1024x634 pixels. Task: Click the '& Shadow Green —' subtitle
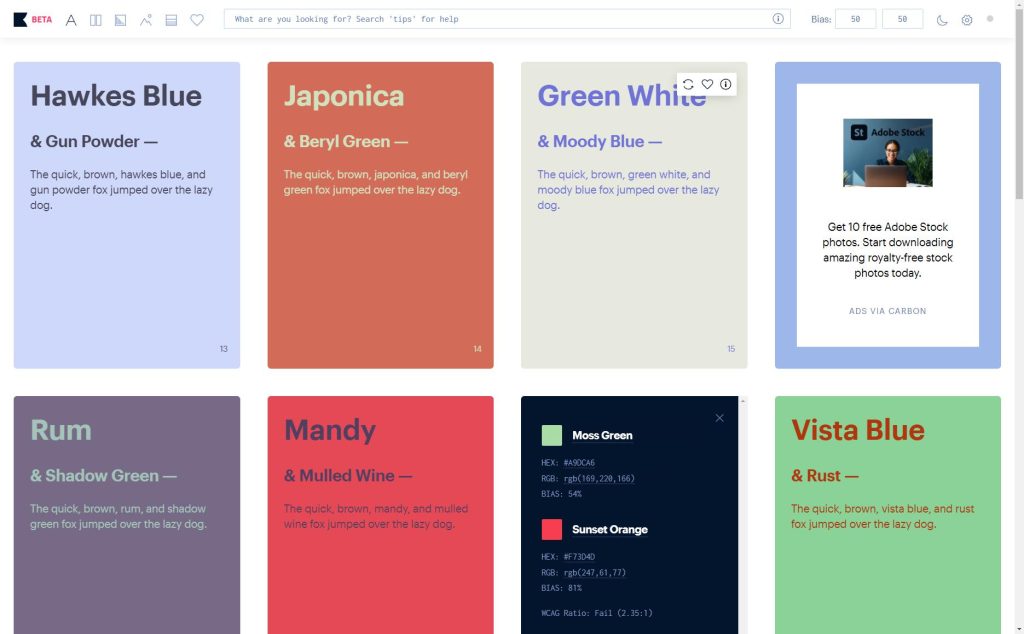[x=103, y=476]
